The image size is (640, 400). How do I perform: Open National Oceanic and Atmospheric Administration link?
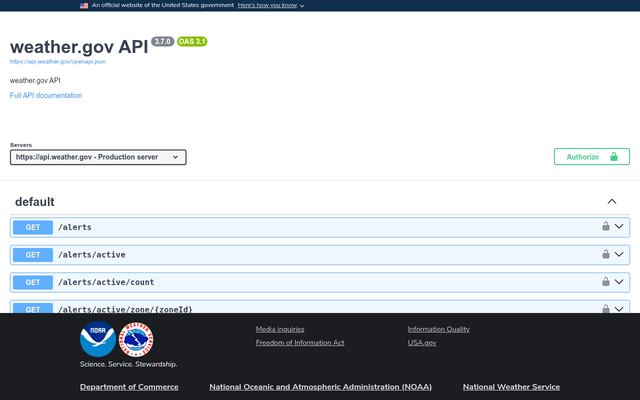(320, 387)
